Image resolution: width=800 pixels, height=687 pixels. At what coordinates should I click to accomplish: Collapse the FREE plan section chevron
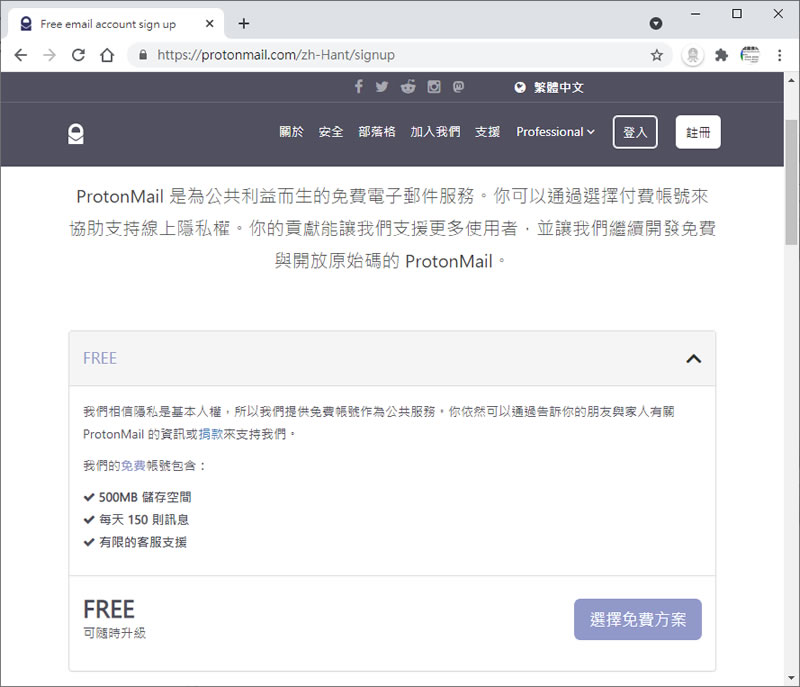tap(693, 359)
